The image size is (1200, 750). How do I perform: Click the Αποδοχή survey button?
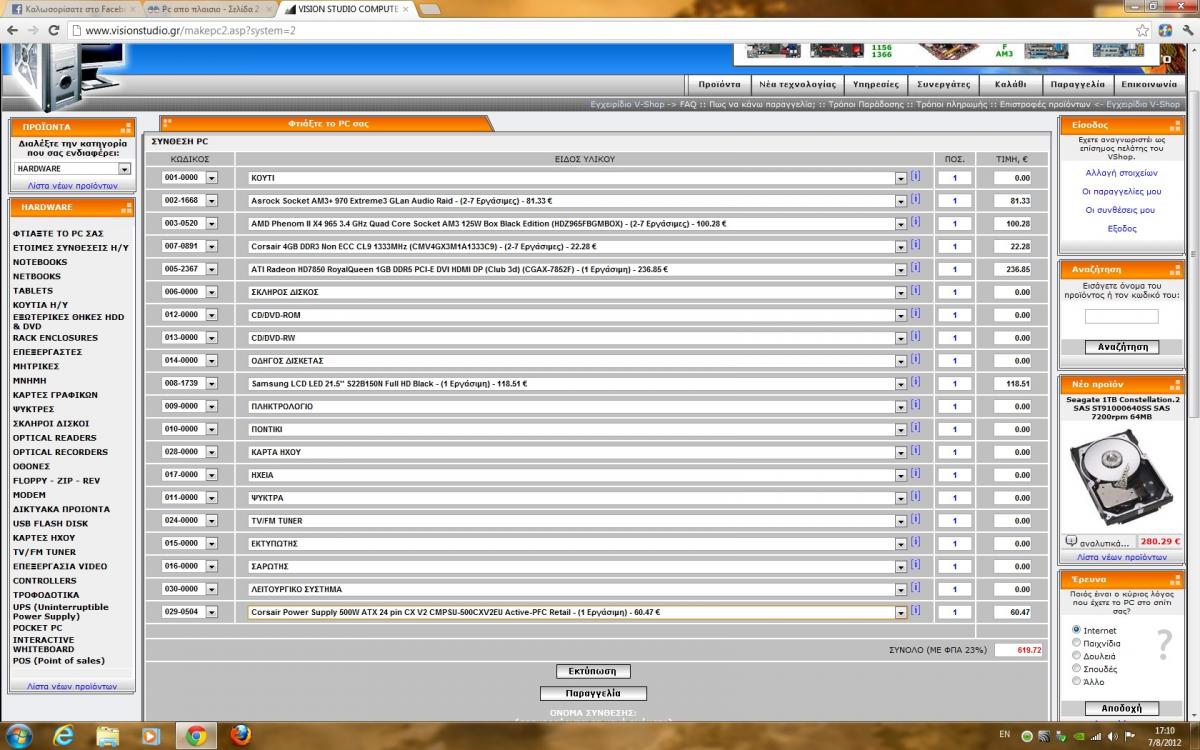pos(1121,708)
